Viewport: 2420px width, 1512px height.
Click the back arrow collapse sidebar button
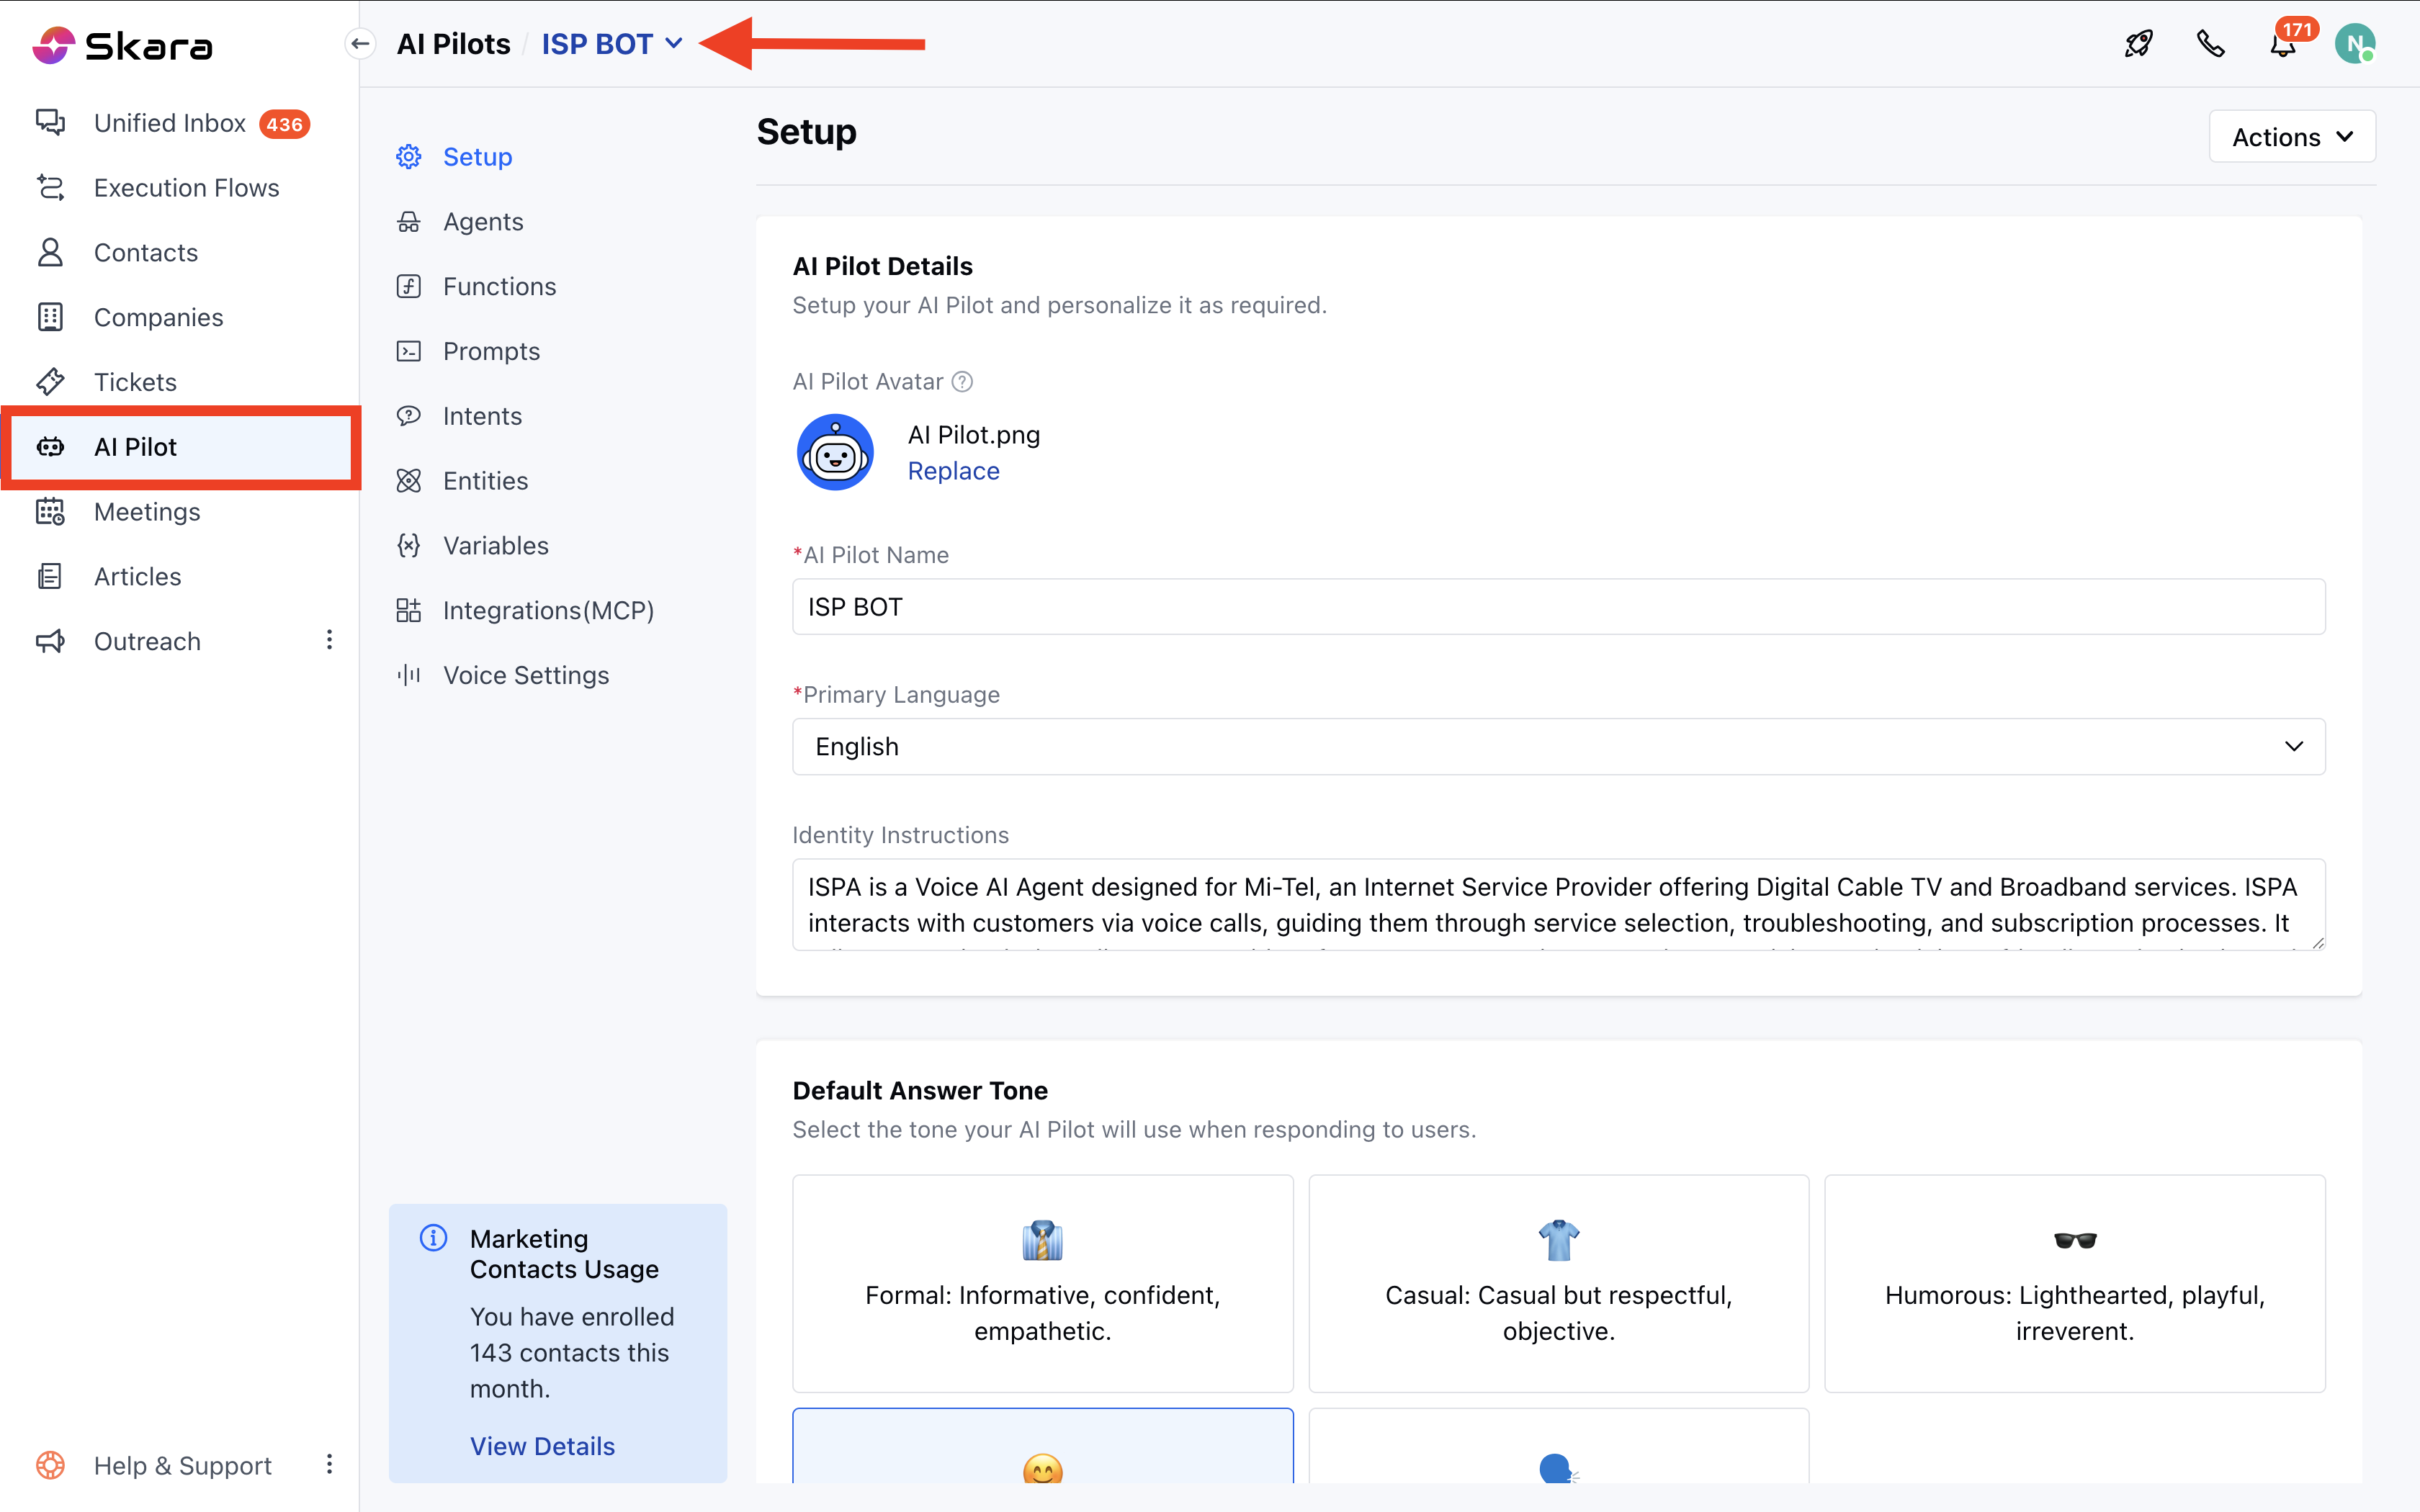(361, 44)
